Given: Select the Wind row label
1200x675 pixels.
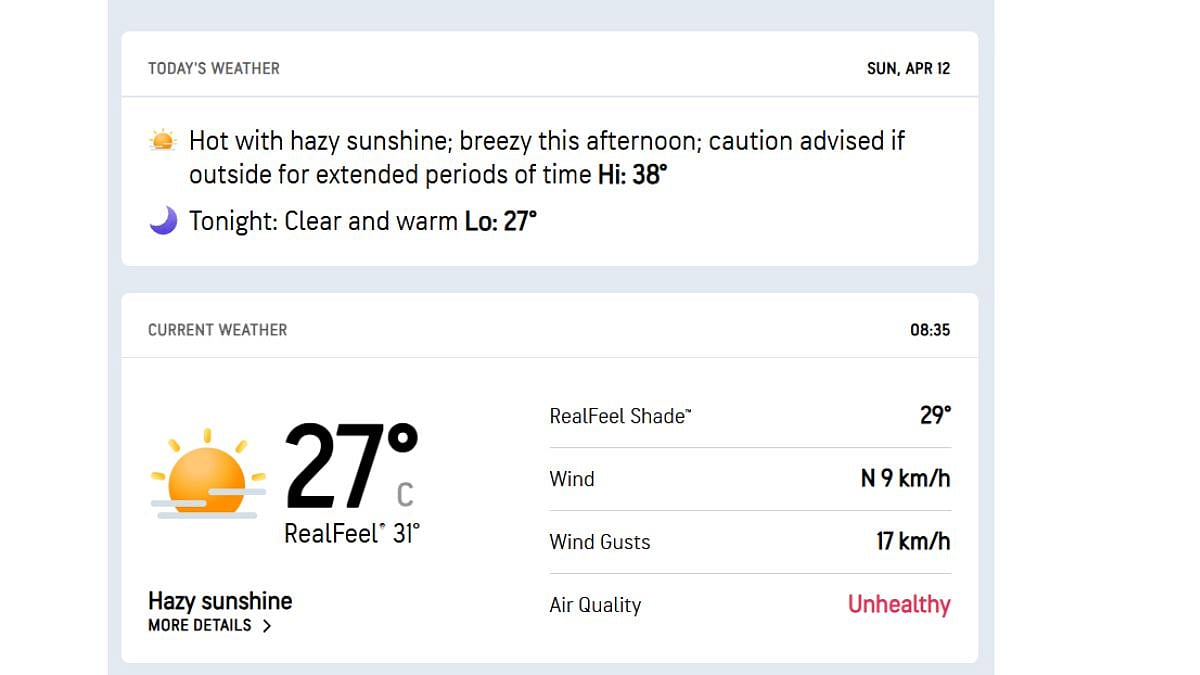Looking at the screenshot, I should click(572, 479).
